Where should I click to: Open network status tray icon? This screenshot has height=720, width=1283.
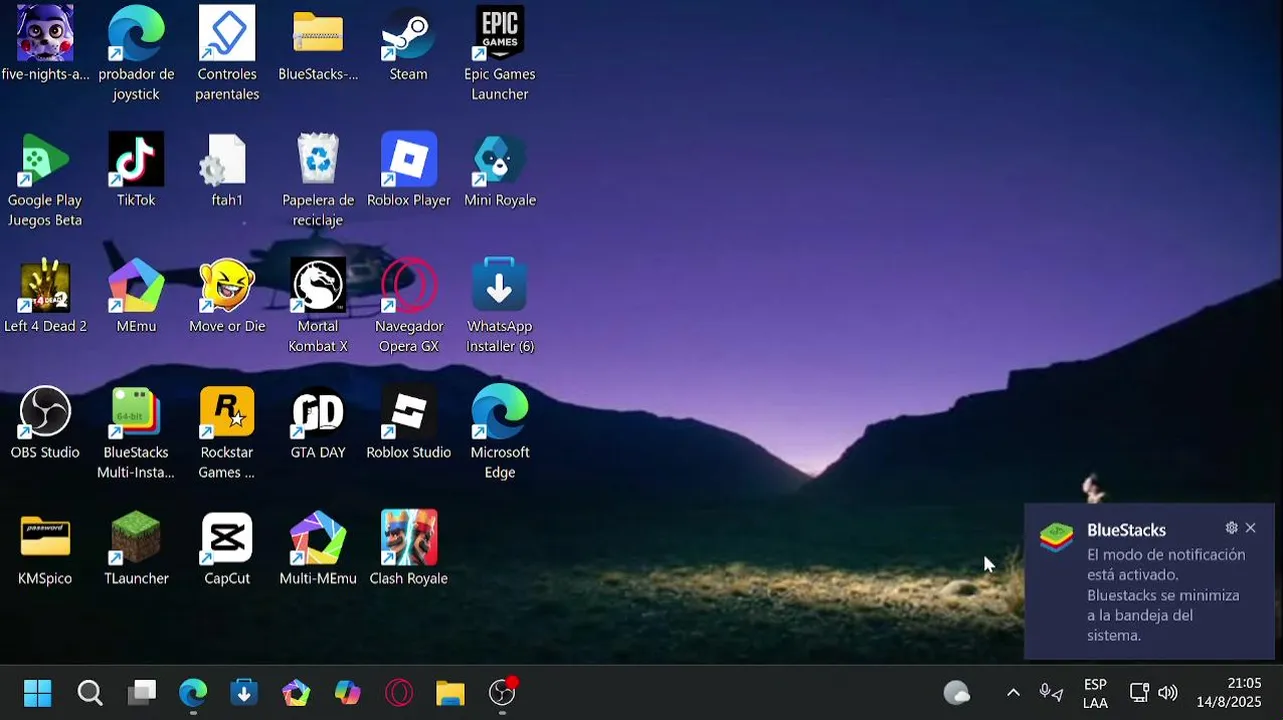(1139, 692)
